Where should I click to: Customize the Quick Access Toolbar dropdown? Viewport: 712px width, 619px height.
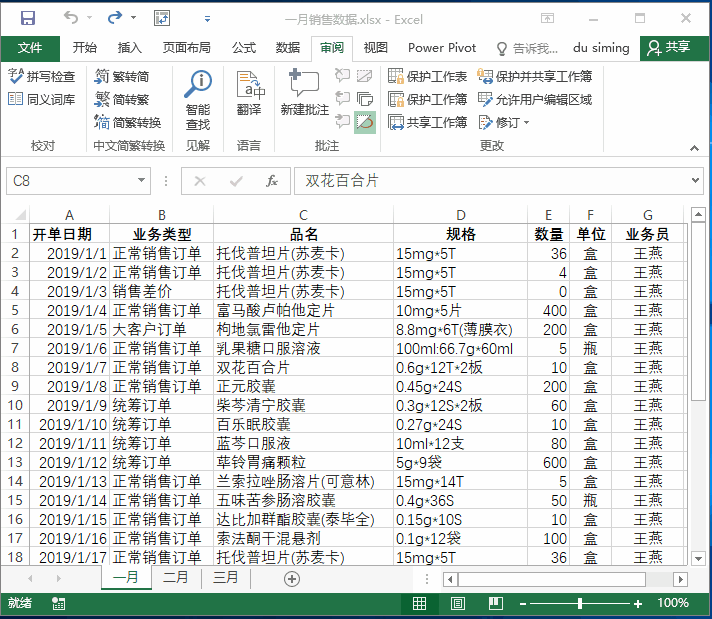coord(207,19)
